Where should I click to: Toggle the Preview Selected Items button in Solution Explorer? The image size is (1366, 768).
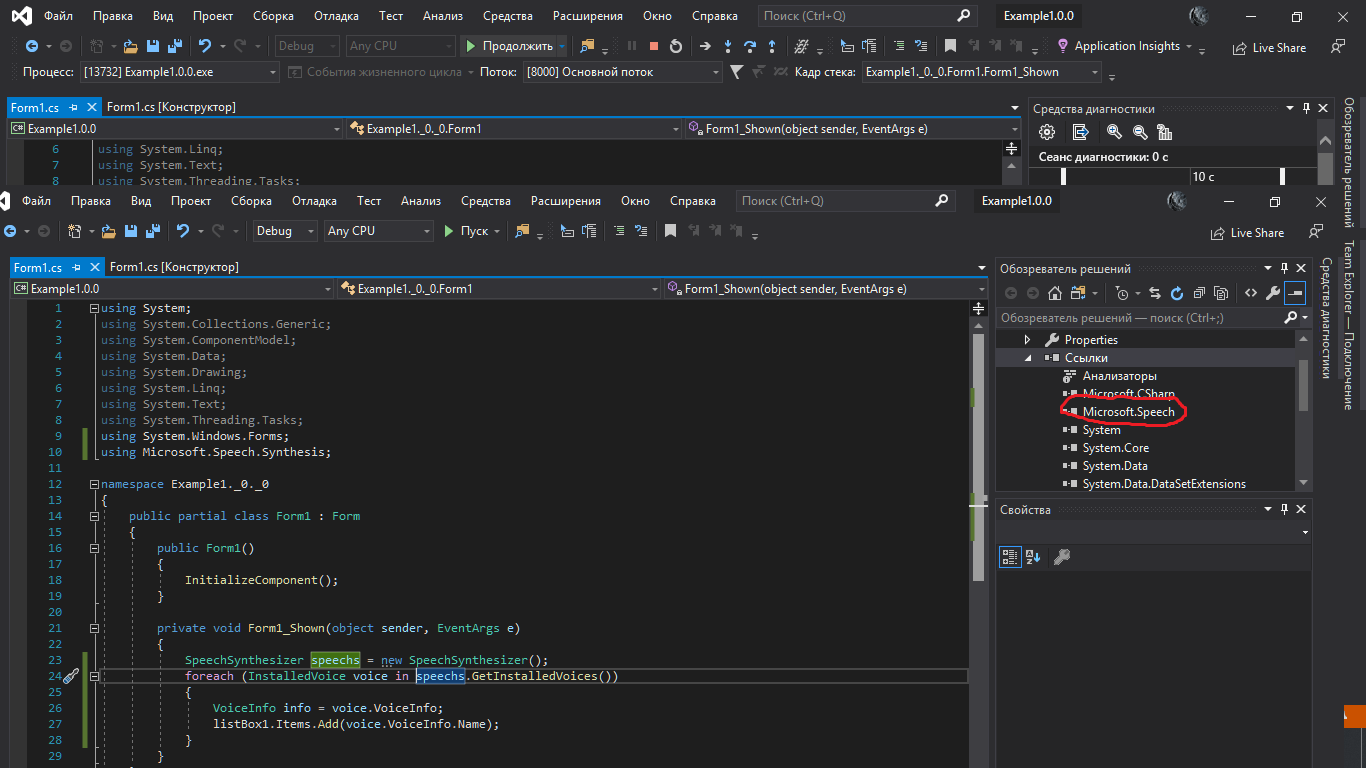[1295, 293]
